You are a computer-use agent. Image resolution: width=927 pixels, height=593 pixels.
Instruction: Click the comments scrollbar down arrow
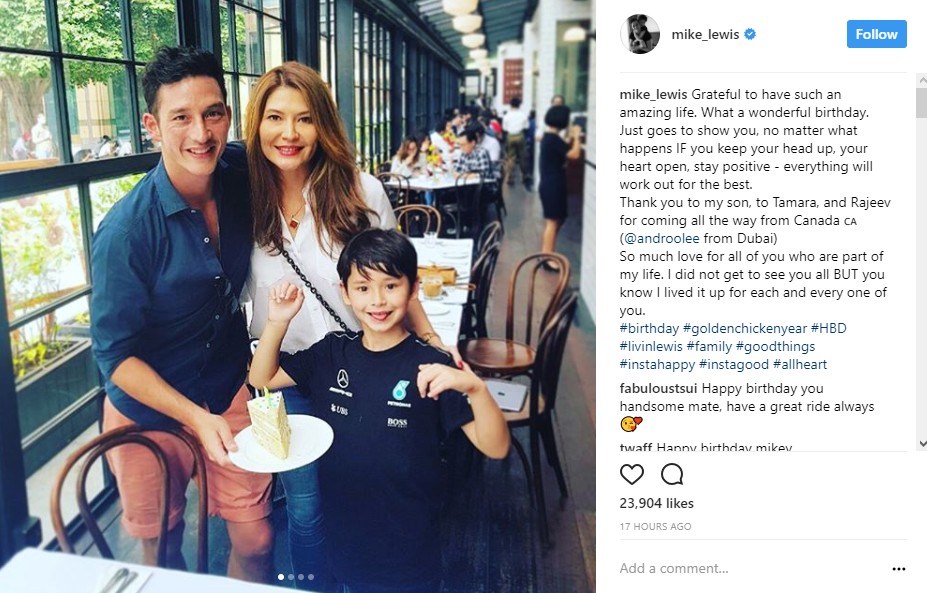(922, 443)
